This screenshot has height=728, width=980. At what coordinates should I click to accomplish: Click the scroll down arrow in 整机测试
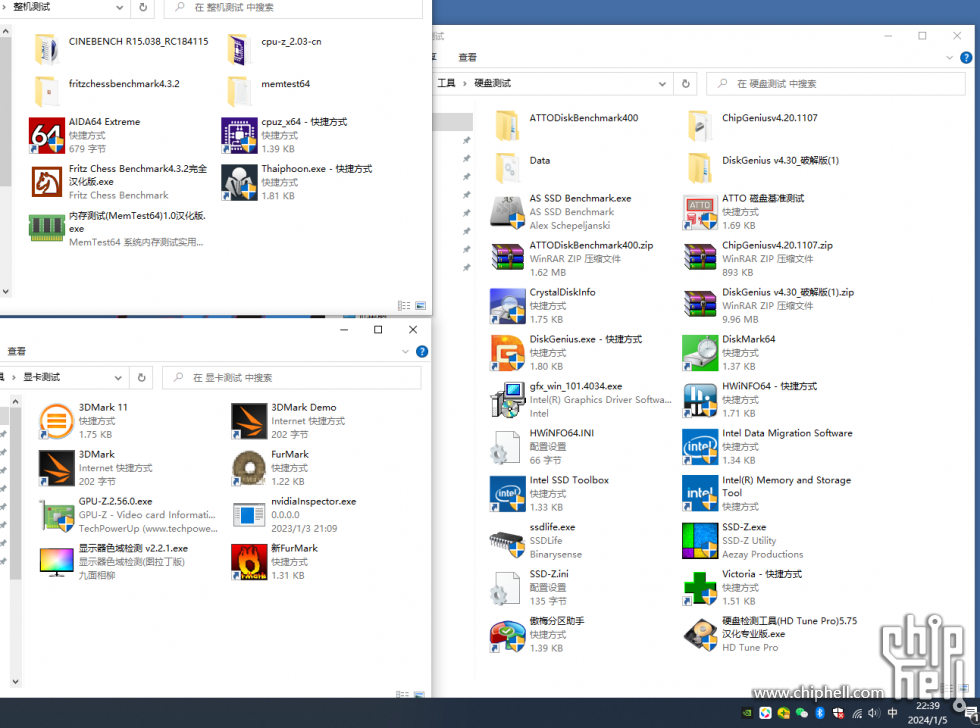[6, 292]
